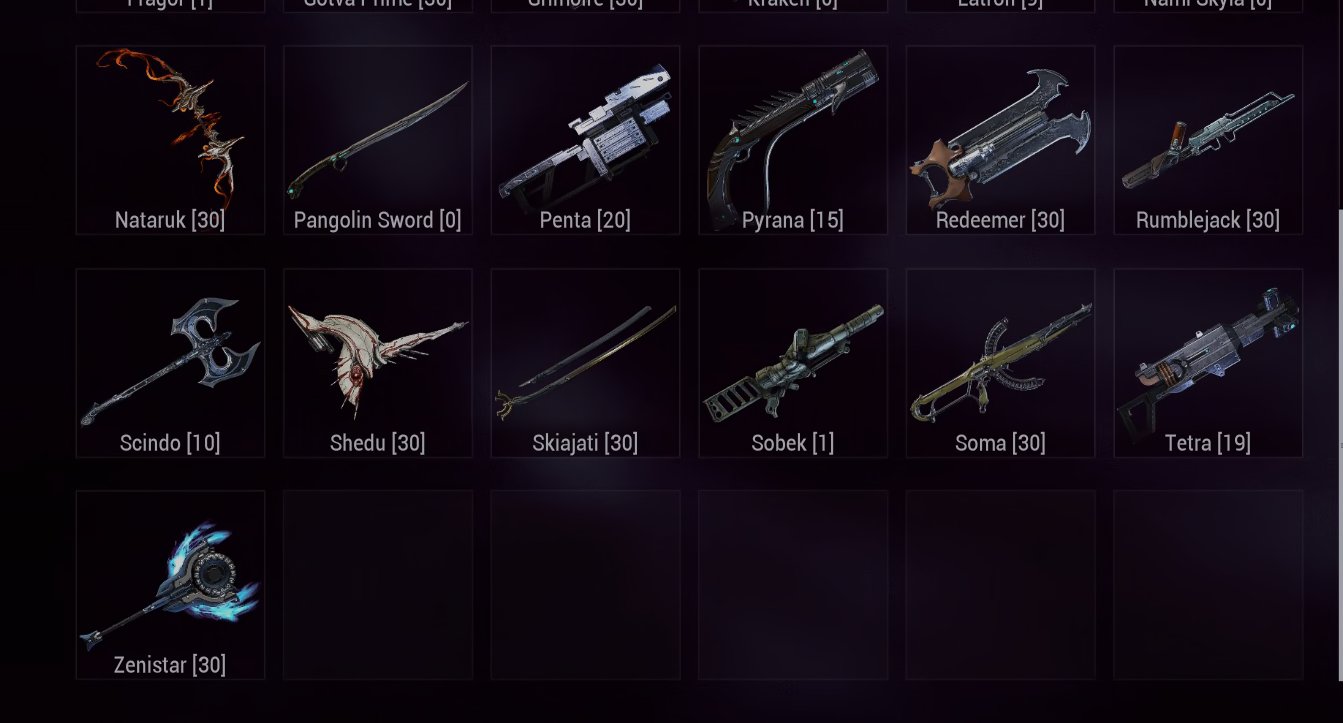Select the Nataruk bow icon
Image resolution: width=1343 pixels, height=723 pixels.
(170, 128)
